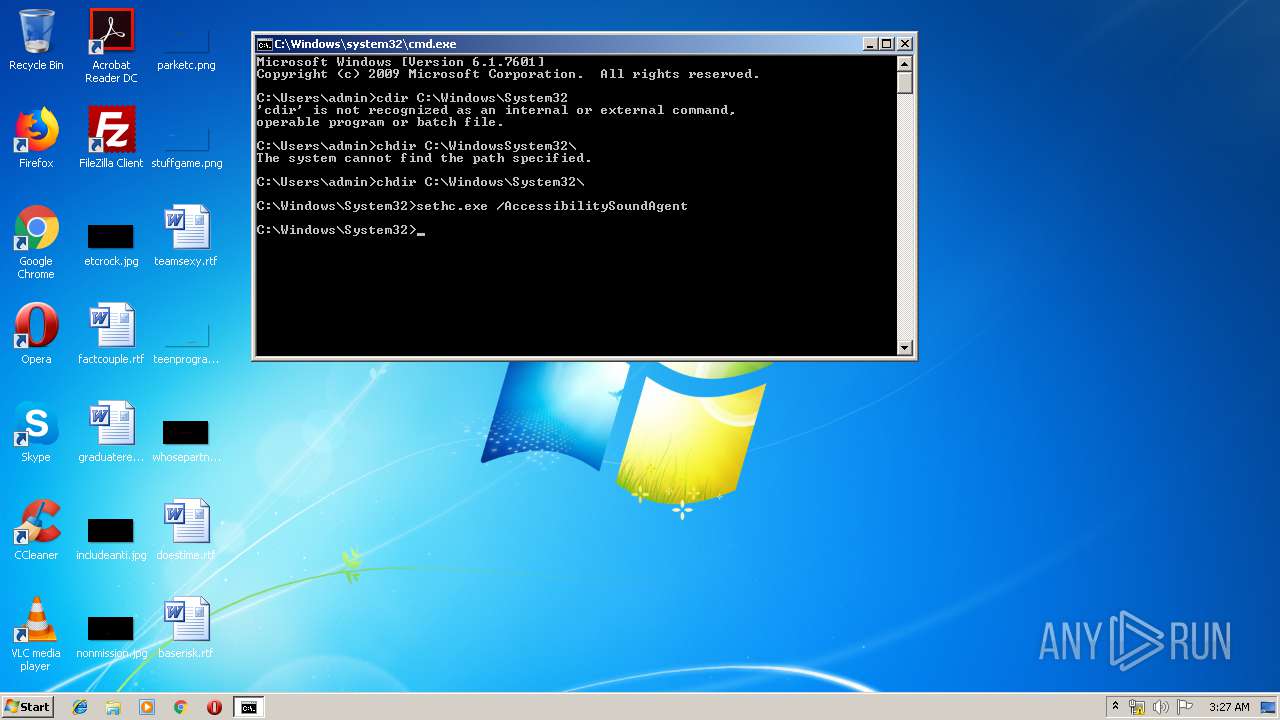Maximize the cmd.exe window
Viewport: 1280px width, 720px height.
pos(886,44)
